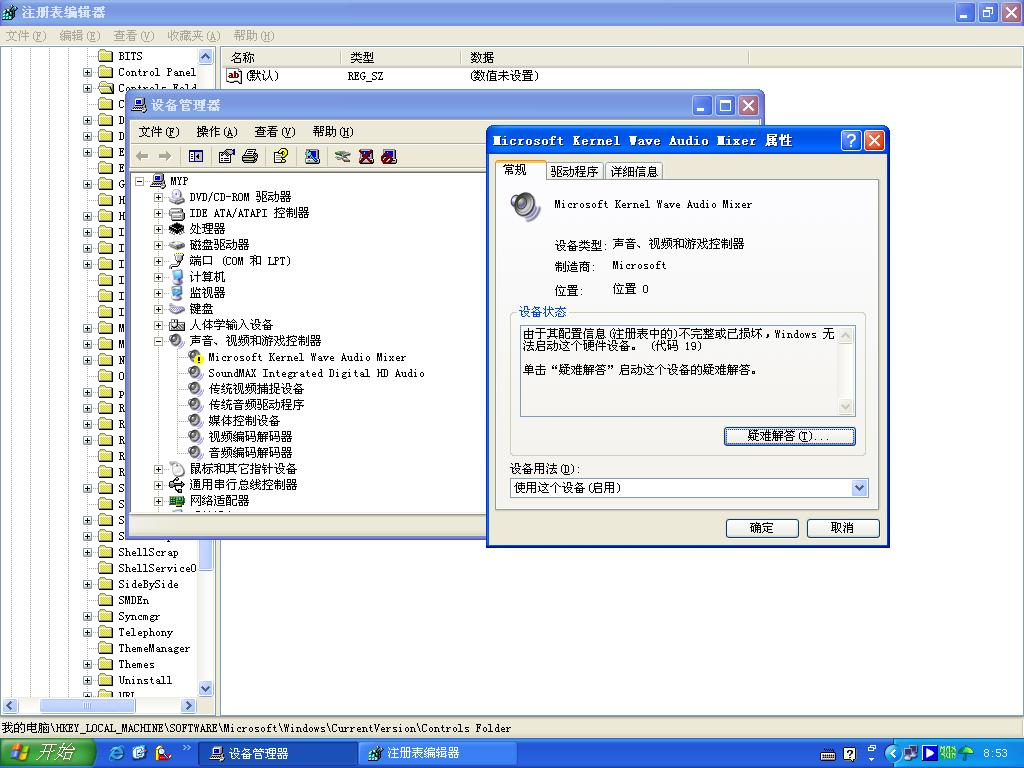Click the green umbrella tray icon

(966, 753)
